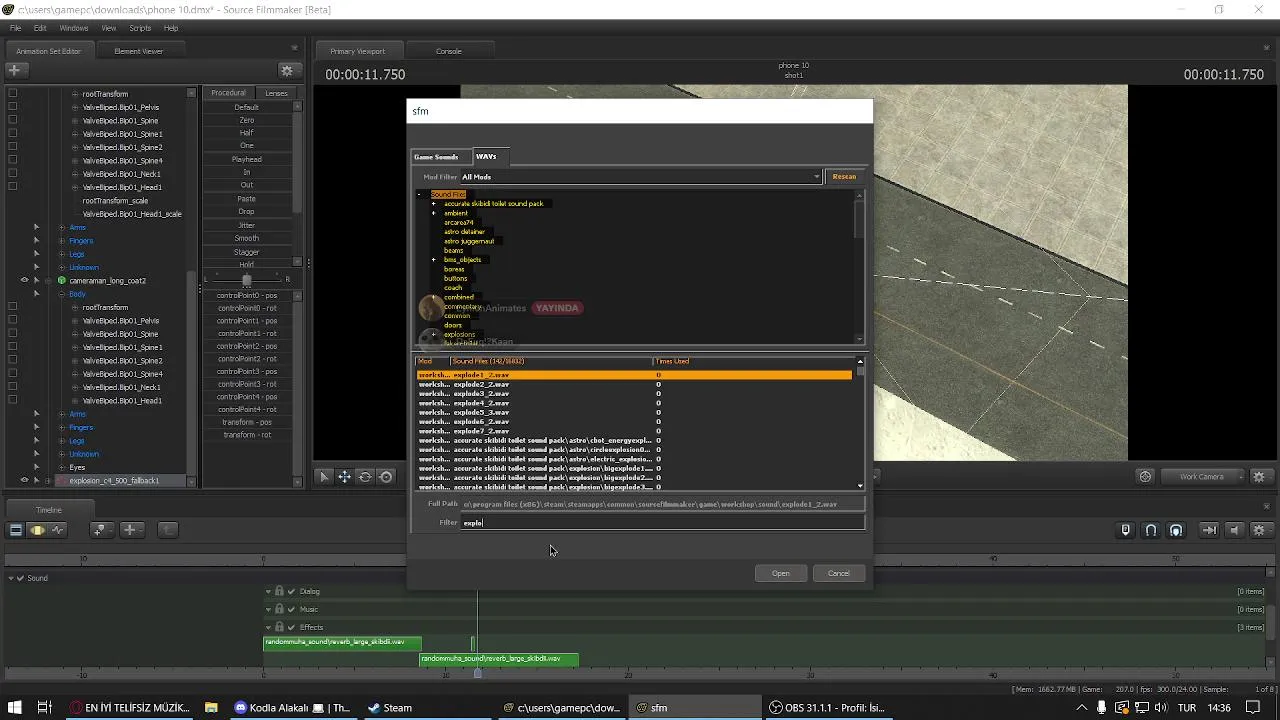
Task: Open the Scripts menu
Action: pyautogui.click(x=140, y=28)
